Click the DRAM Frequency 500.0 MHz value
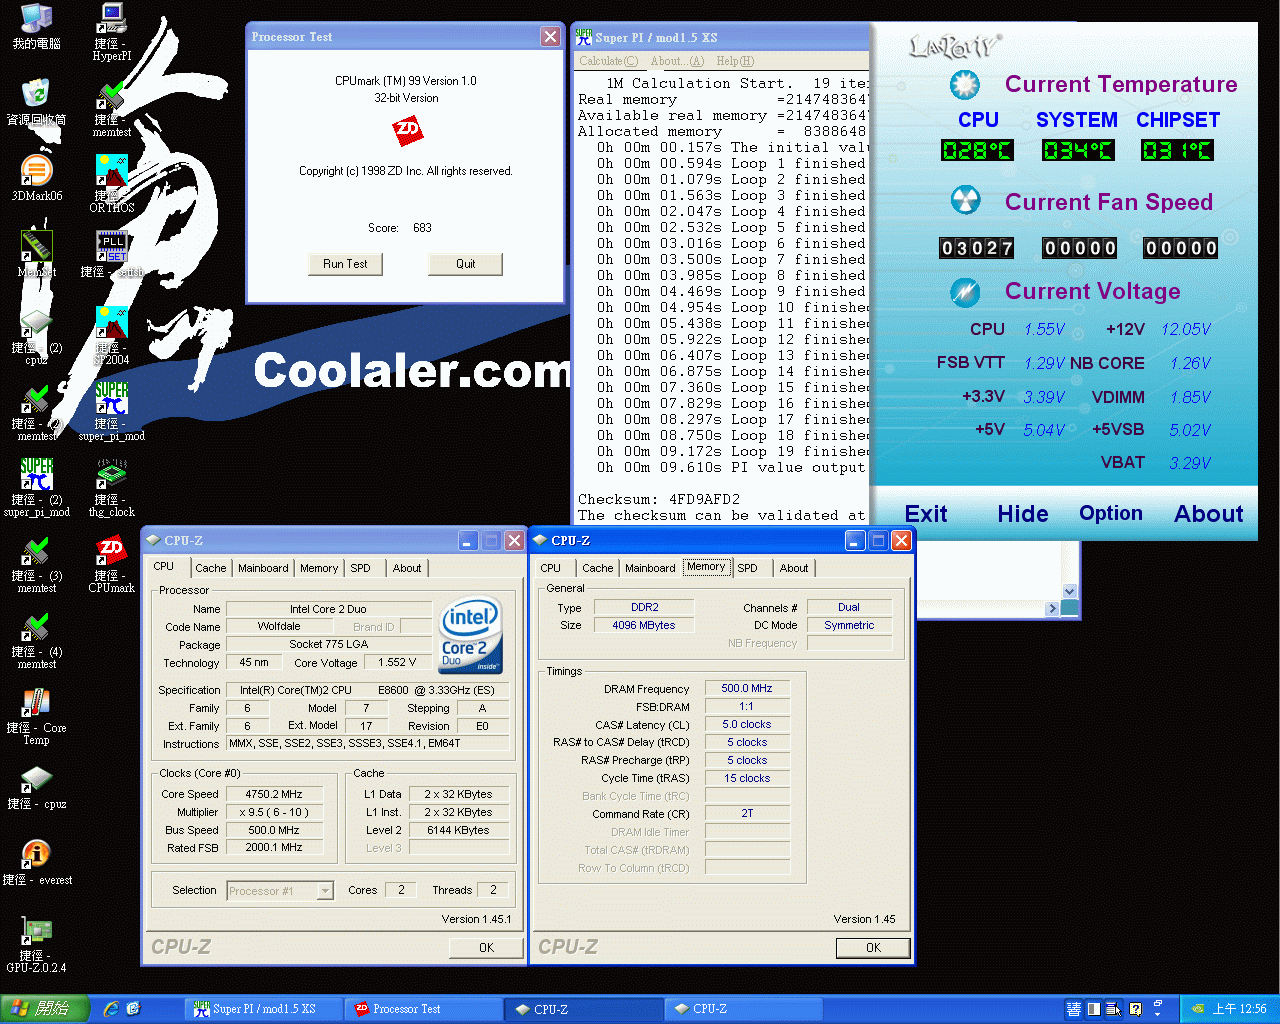Image resolution: width=1280 pixels, height=1024 pixels. click(x=747, y=688)
